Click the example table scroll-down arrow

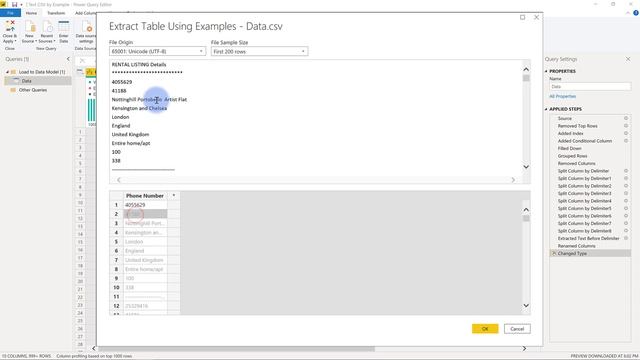tap(526, 305)
